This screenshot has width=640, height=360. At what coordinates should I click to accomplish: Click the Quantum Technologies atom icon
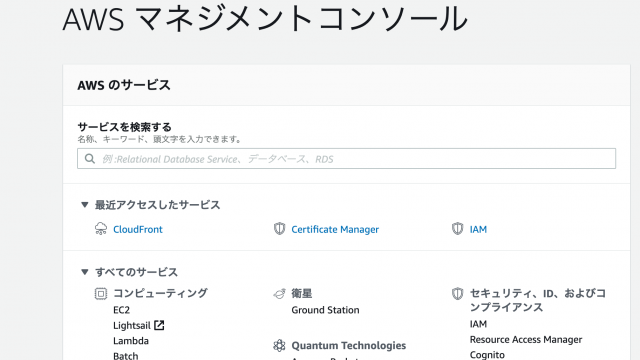click(x=279, y=345)
